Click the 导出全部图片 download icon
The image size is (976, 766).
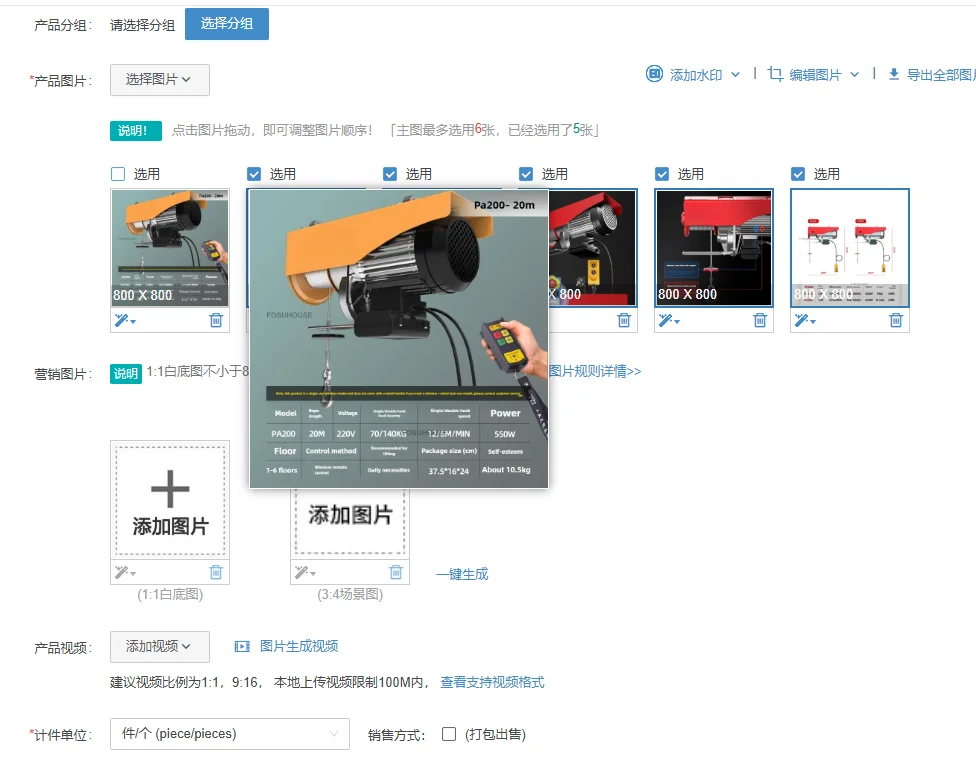tap(894, 74)
